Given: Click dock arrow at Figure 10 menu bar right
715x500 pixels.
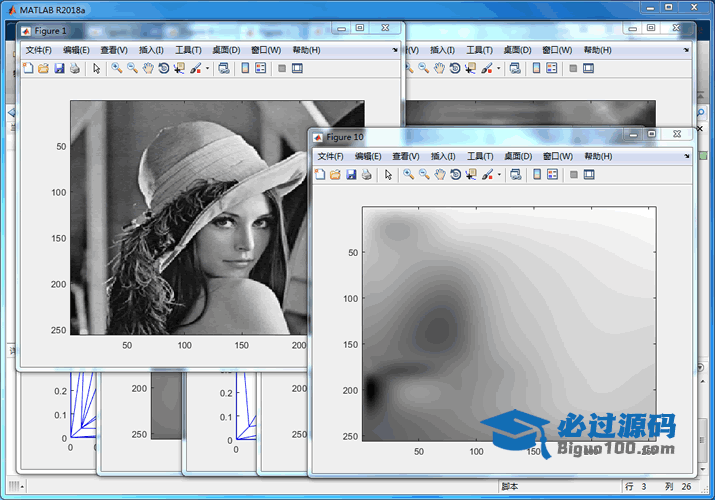Looking at the screenshot, I should (x=686, y=157).
